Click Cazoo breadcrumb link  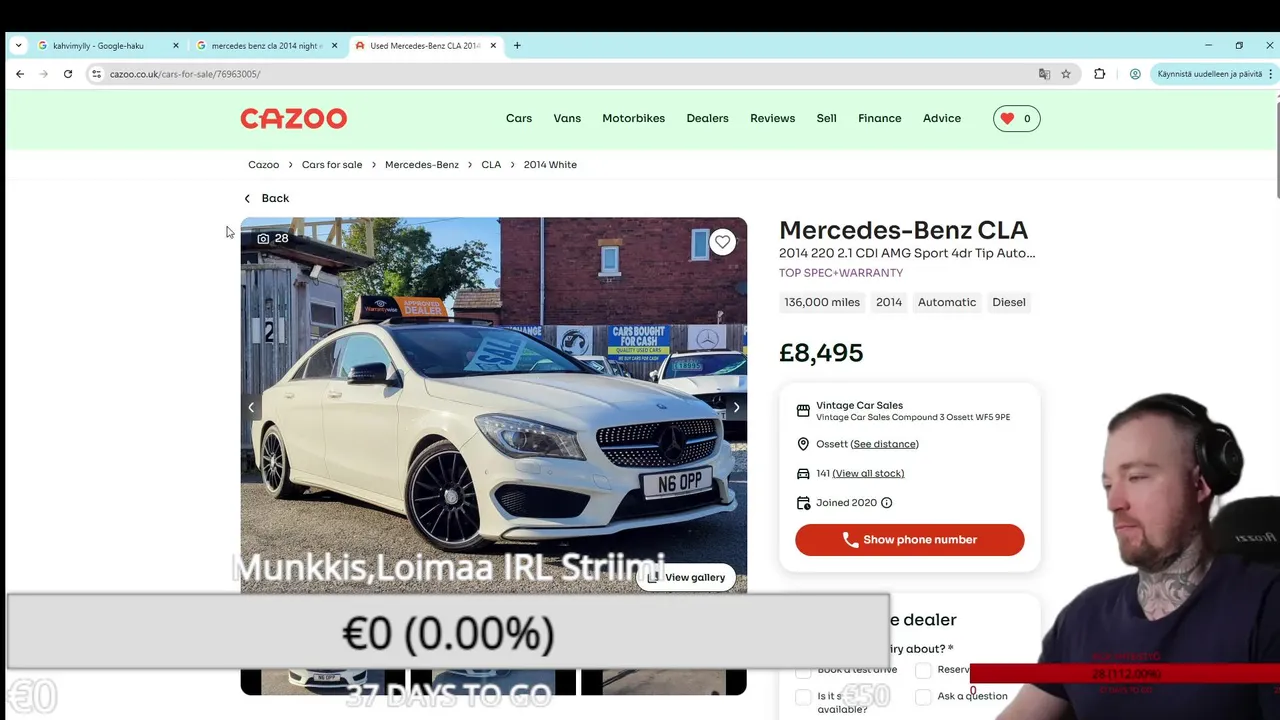click(x=264, y=164)
